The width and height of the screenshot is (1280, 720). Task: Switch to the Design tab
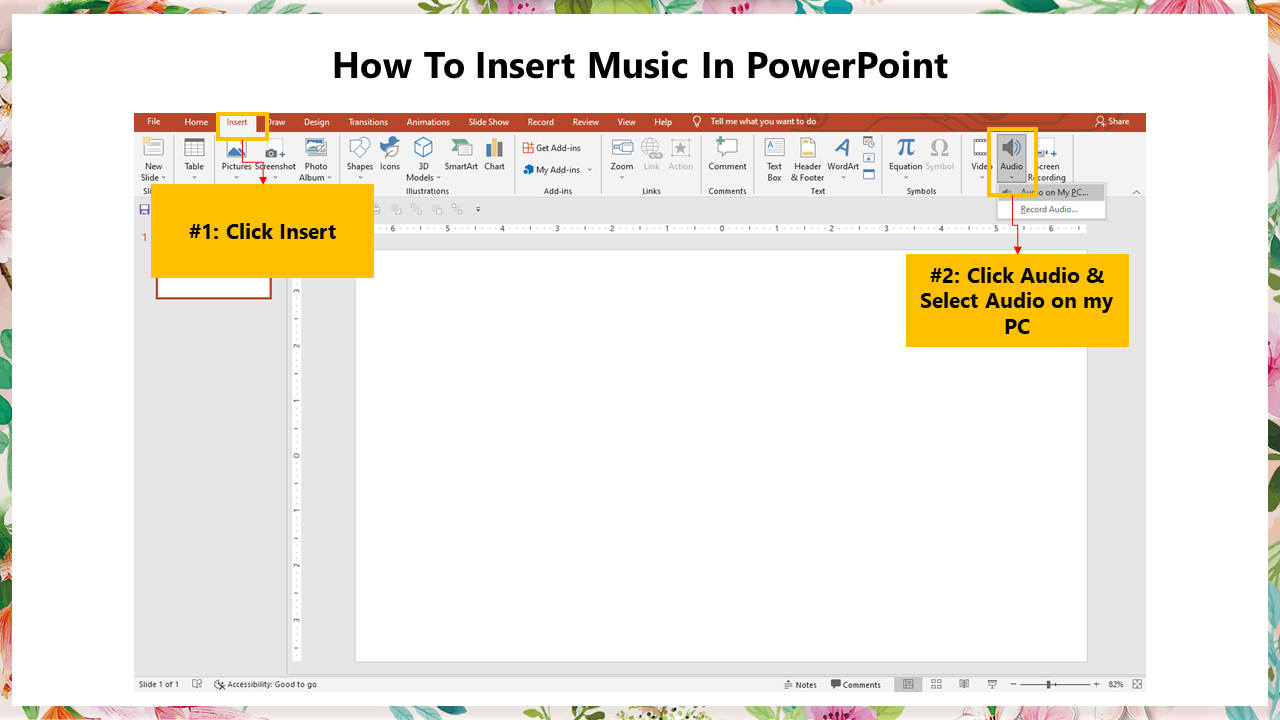tap(317, 122)
